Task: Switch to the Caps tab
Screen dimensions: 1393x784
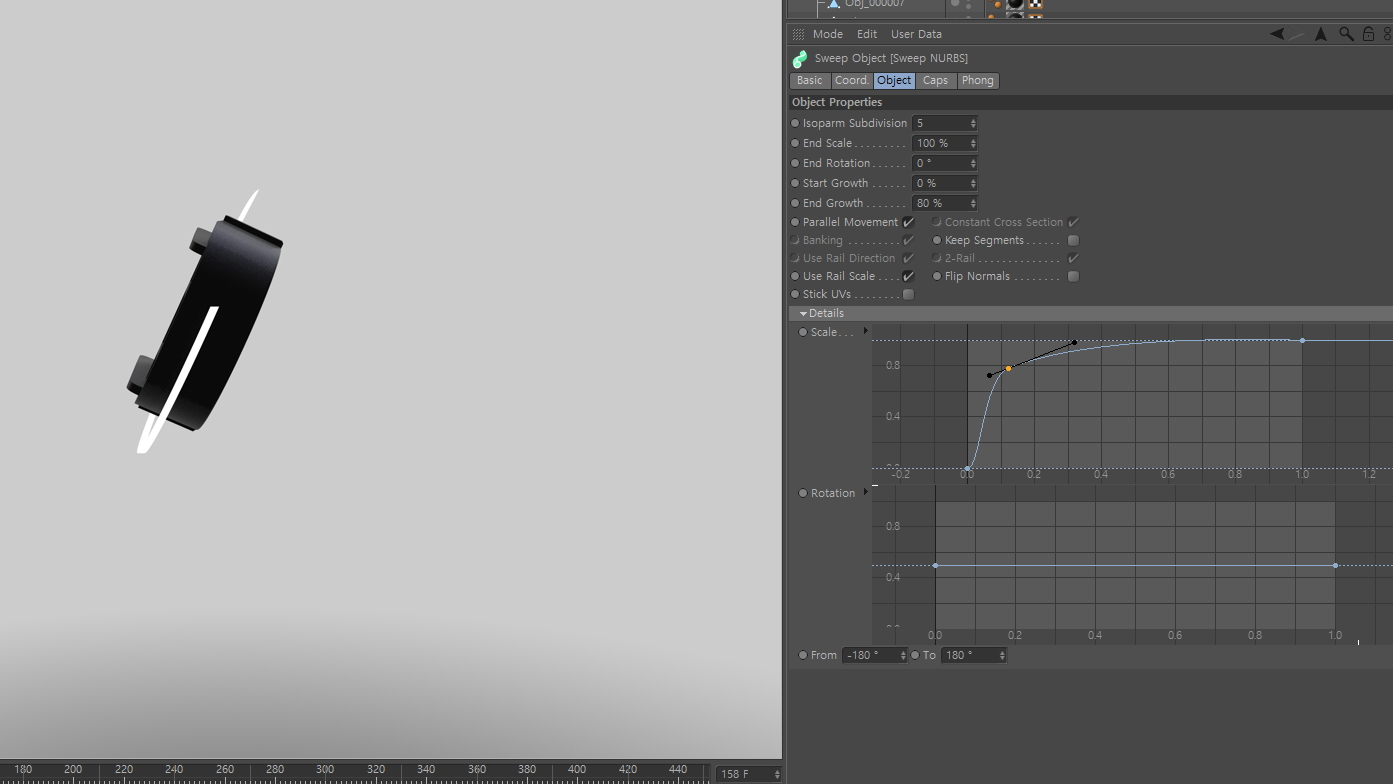Action: click(x=936, y=80)
